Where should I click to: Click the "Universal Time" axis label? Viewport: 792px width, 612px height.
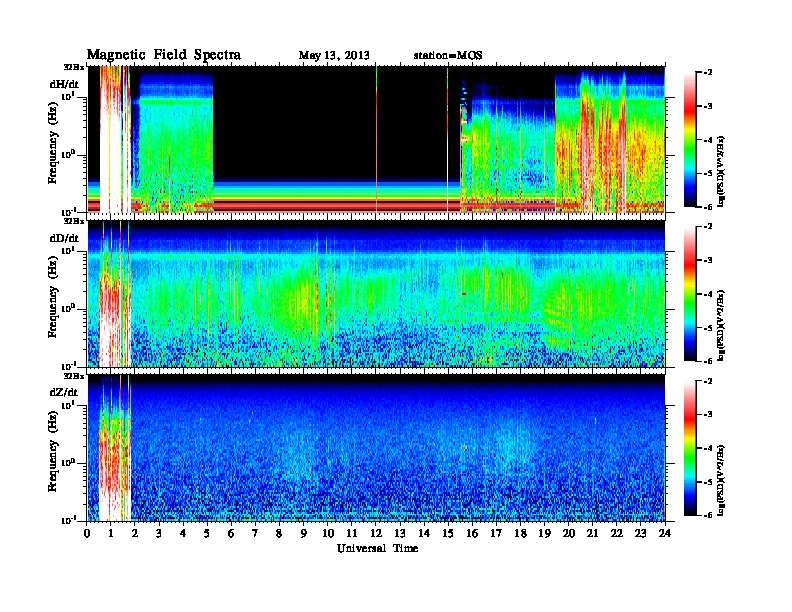click(377, 548)
